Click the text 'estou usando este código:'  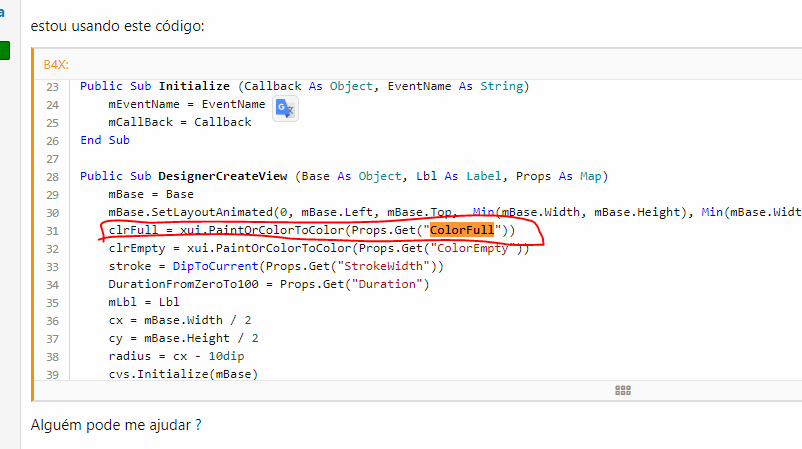click(114, 25)
